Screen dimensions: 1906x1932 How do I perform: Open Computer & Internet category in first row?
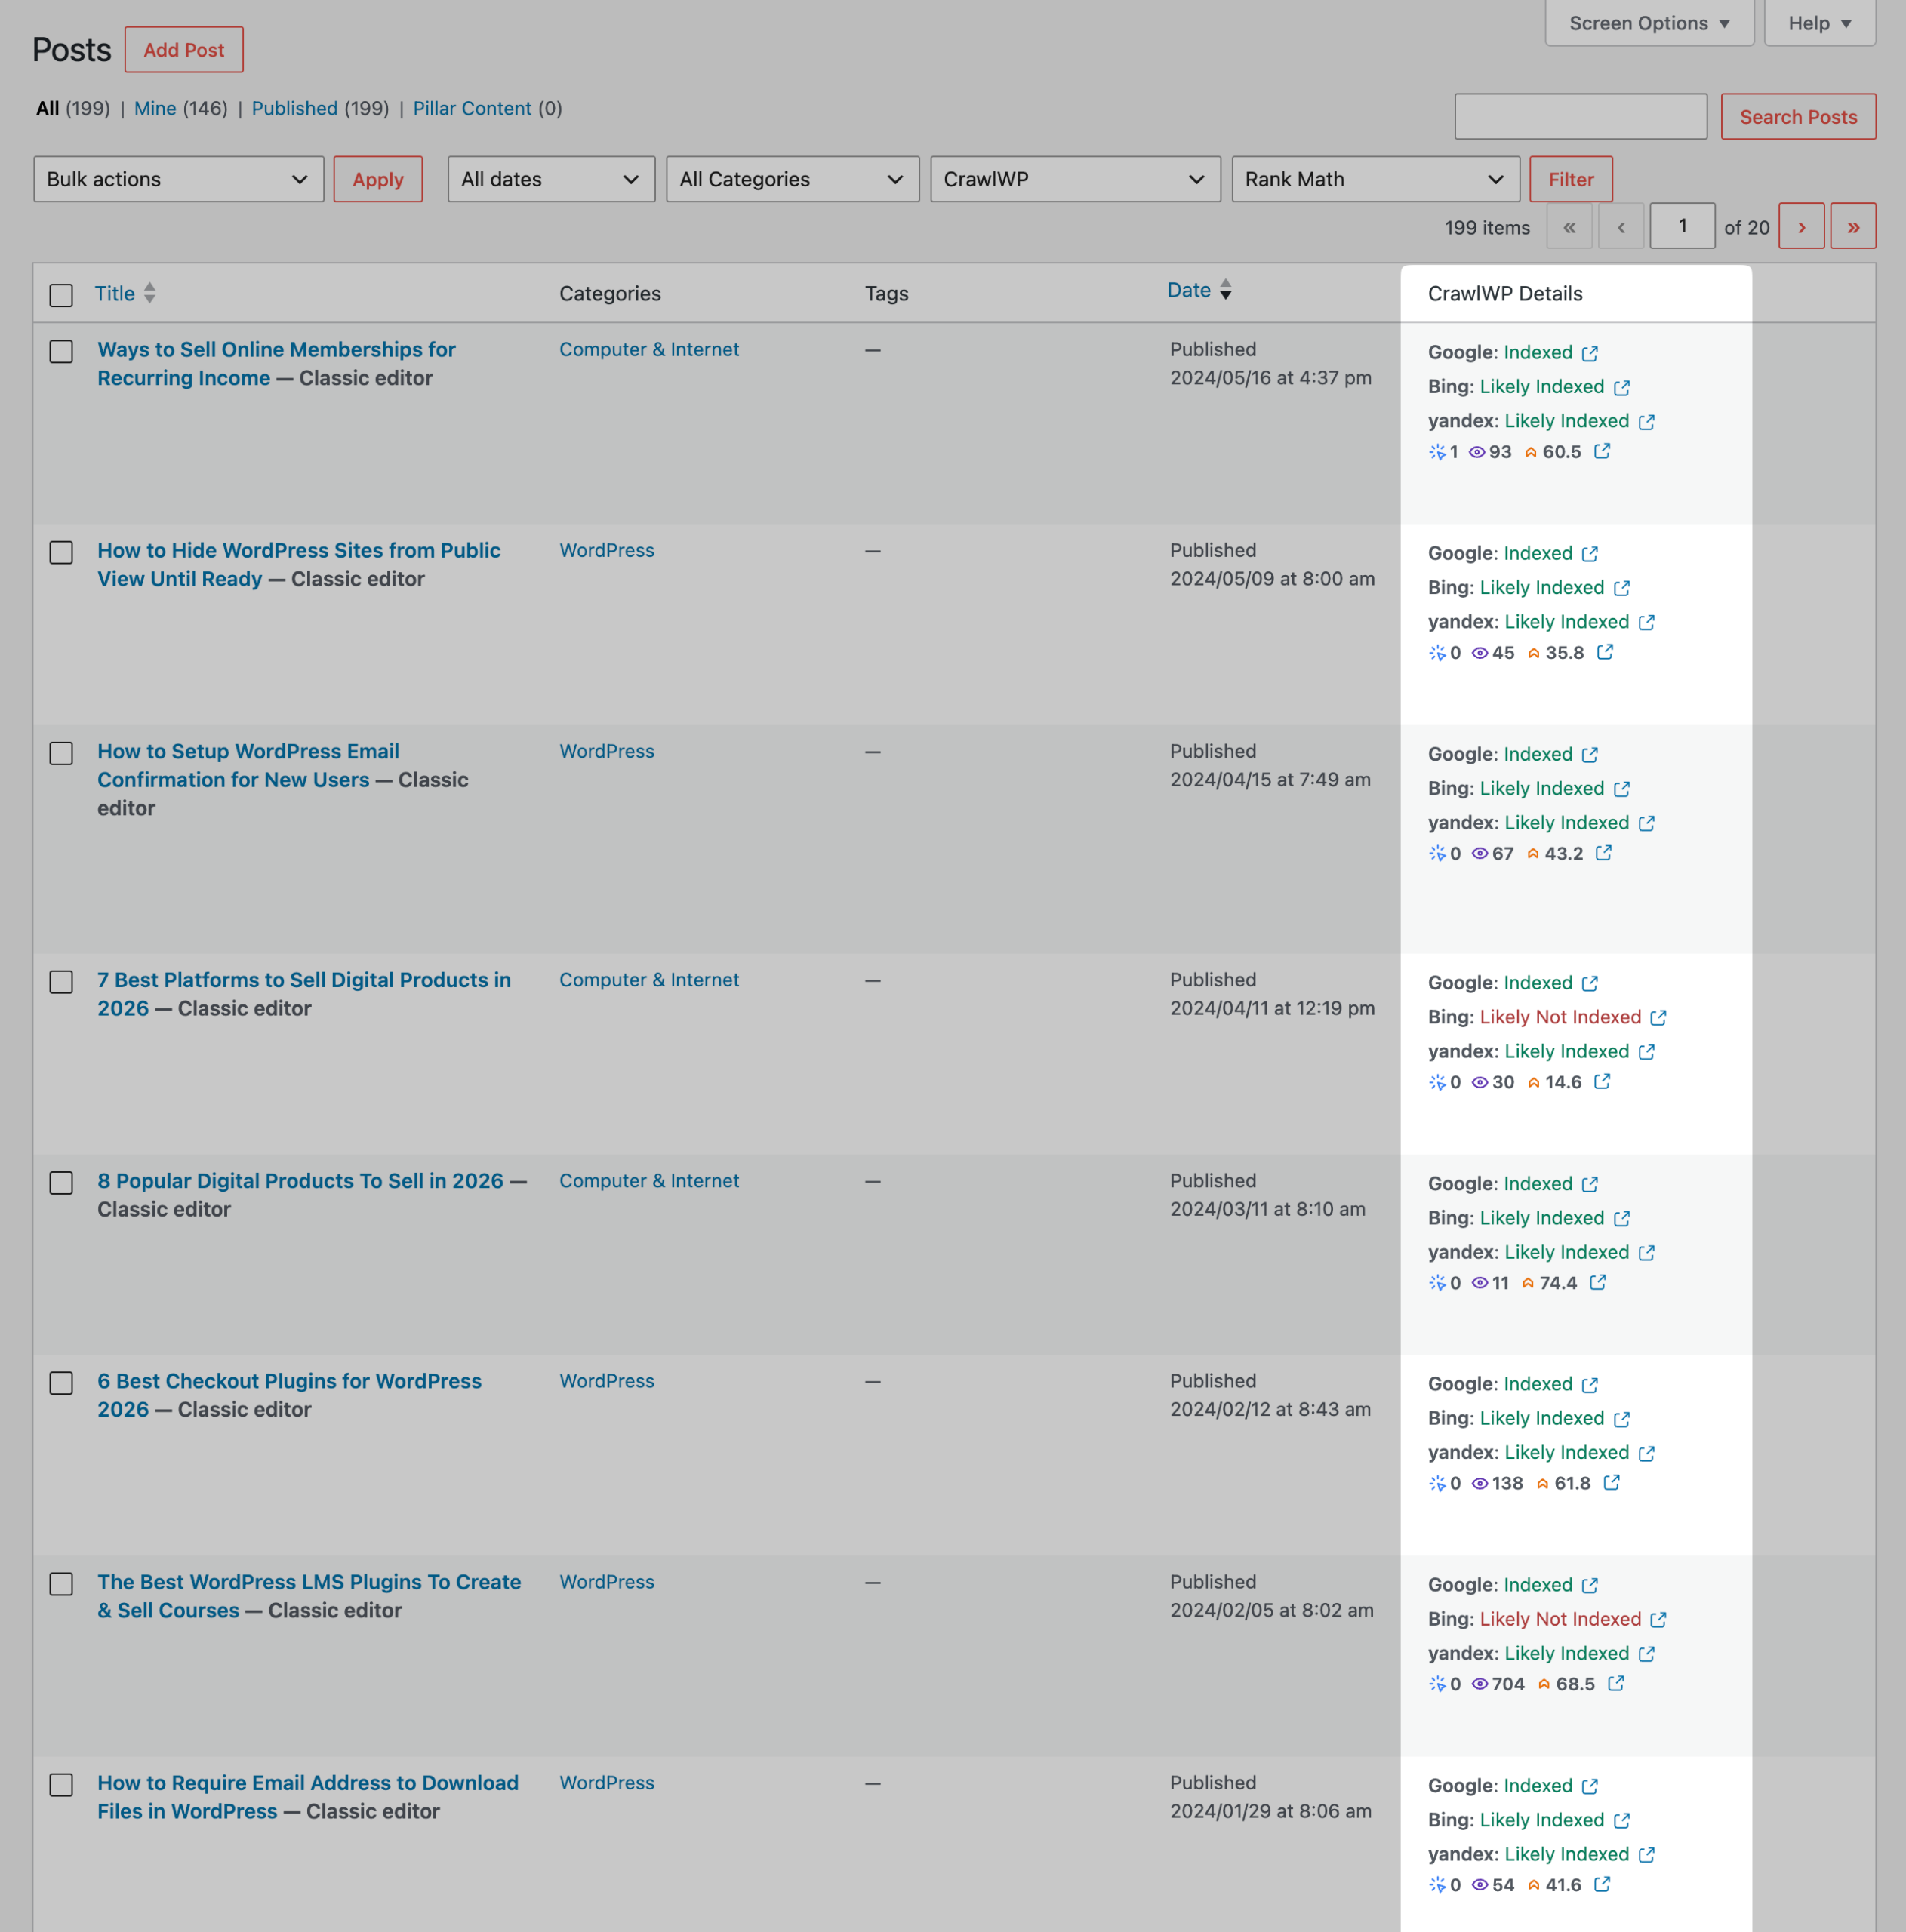pyautogui.click(x=649, y=349)
